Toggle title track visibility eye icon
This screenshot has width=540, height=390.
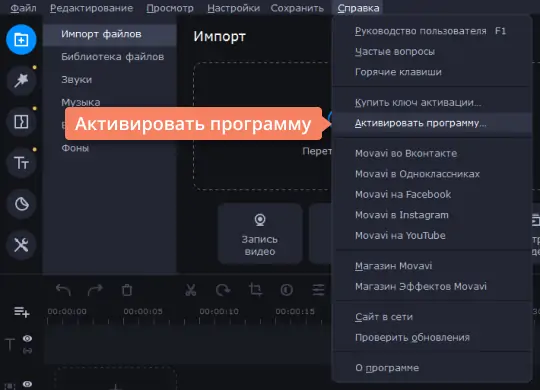point(28,339)
